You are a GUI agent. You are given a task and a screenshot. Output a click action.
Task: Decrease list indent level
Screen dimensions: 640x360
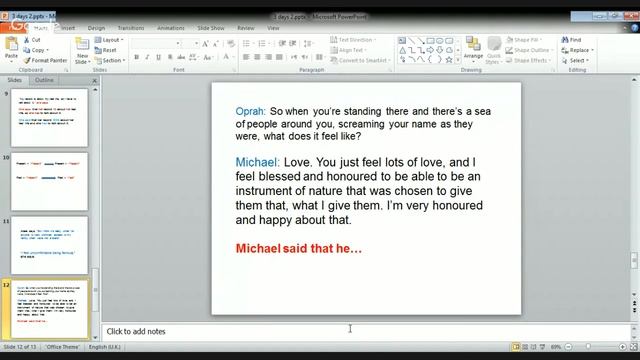(x=282, y=43)
